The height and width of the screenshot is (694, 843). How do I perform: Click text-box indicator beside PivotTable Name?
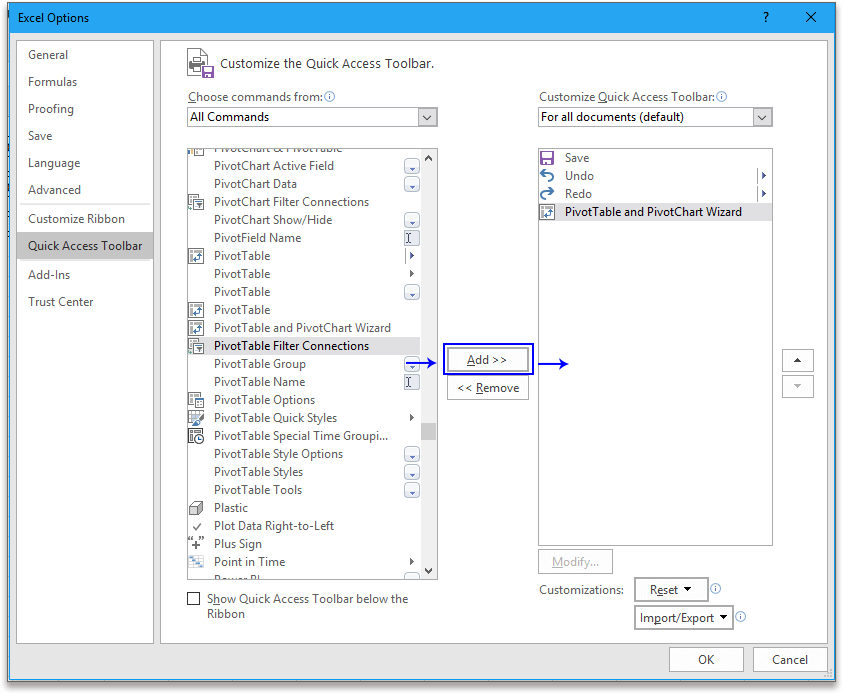(x=411, y=382)
